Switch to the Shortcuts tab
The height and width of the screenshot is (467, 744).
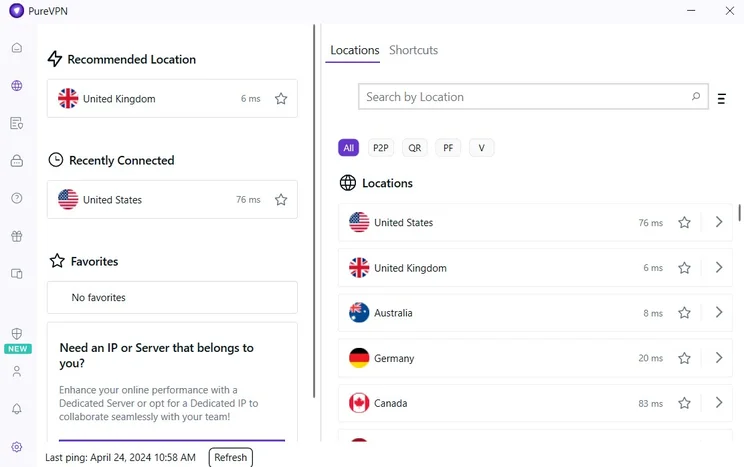[413, 50]
